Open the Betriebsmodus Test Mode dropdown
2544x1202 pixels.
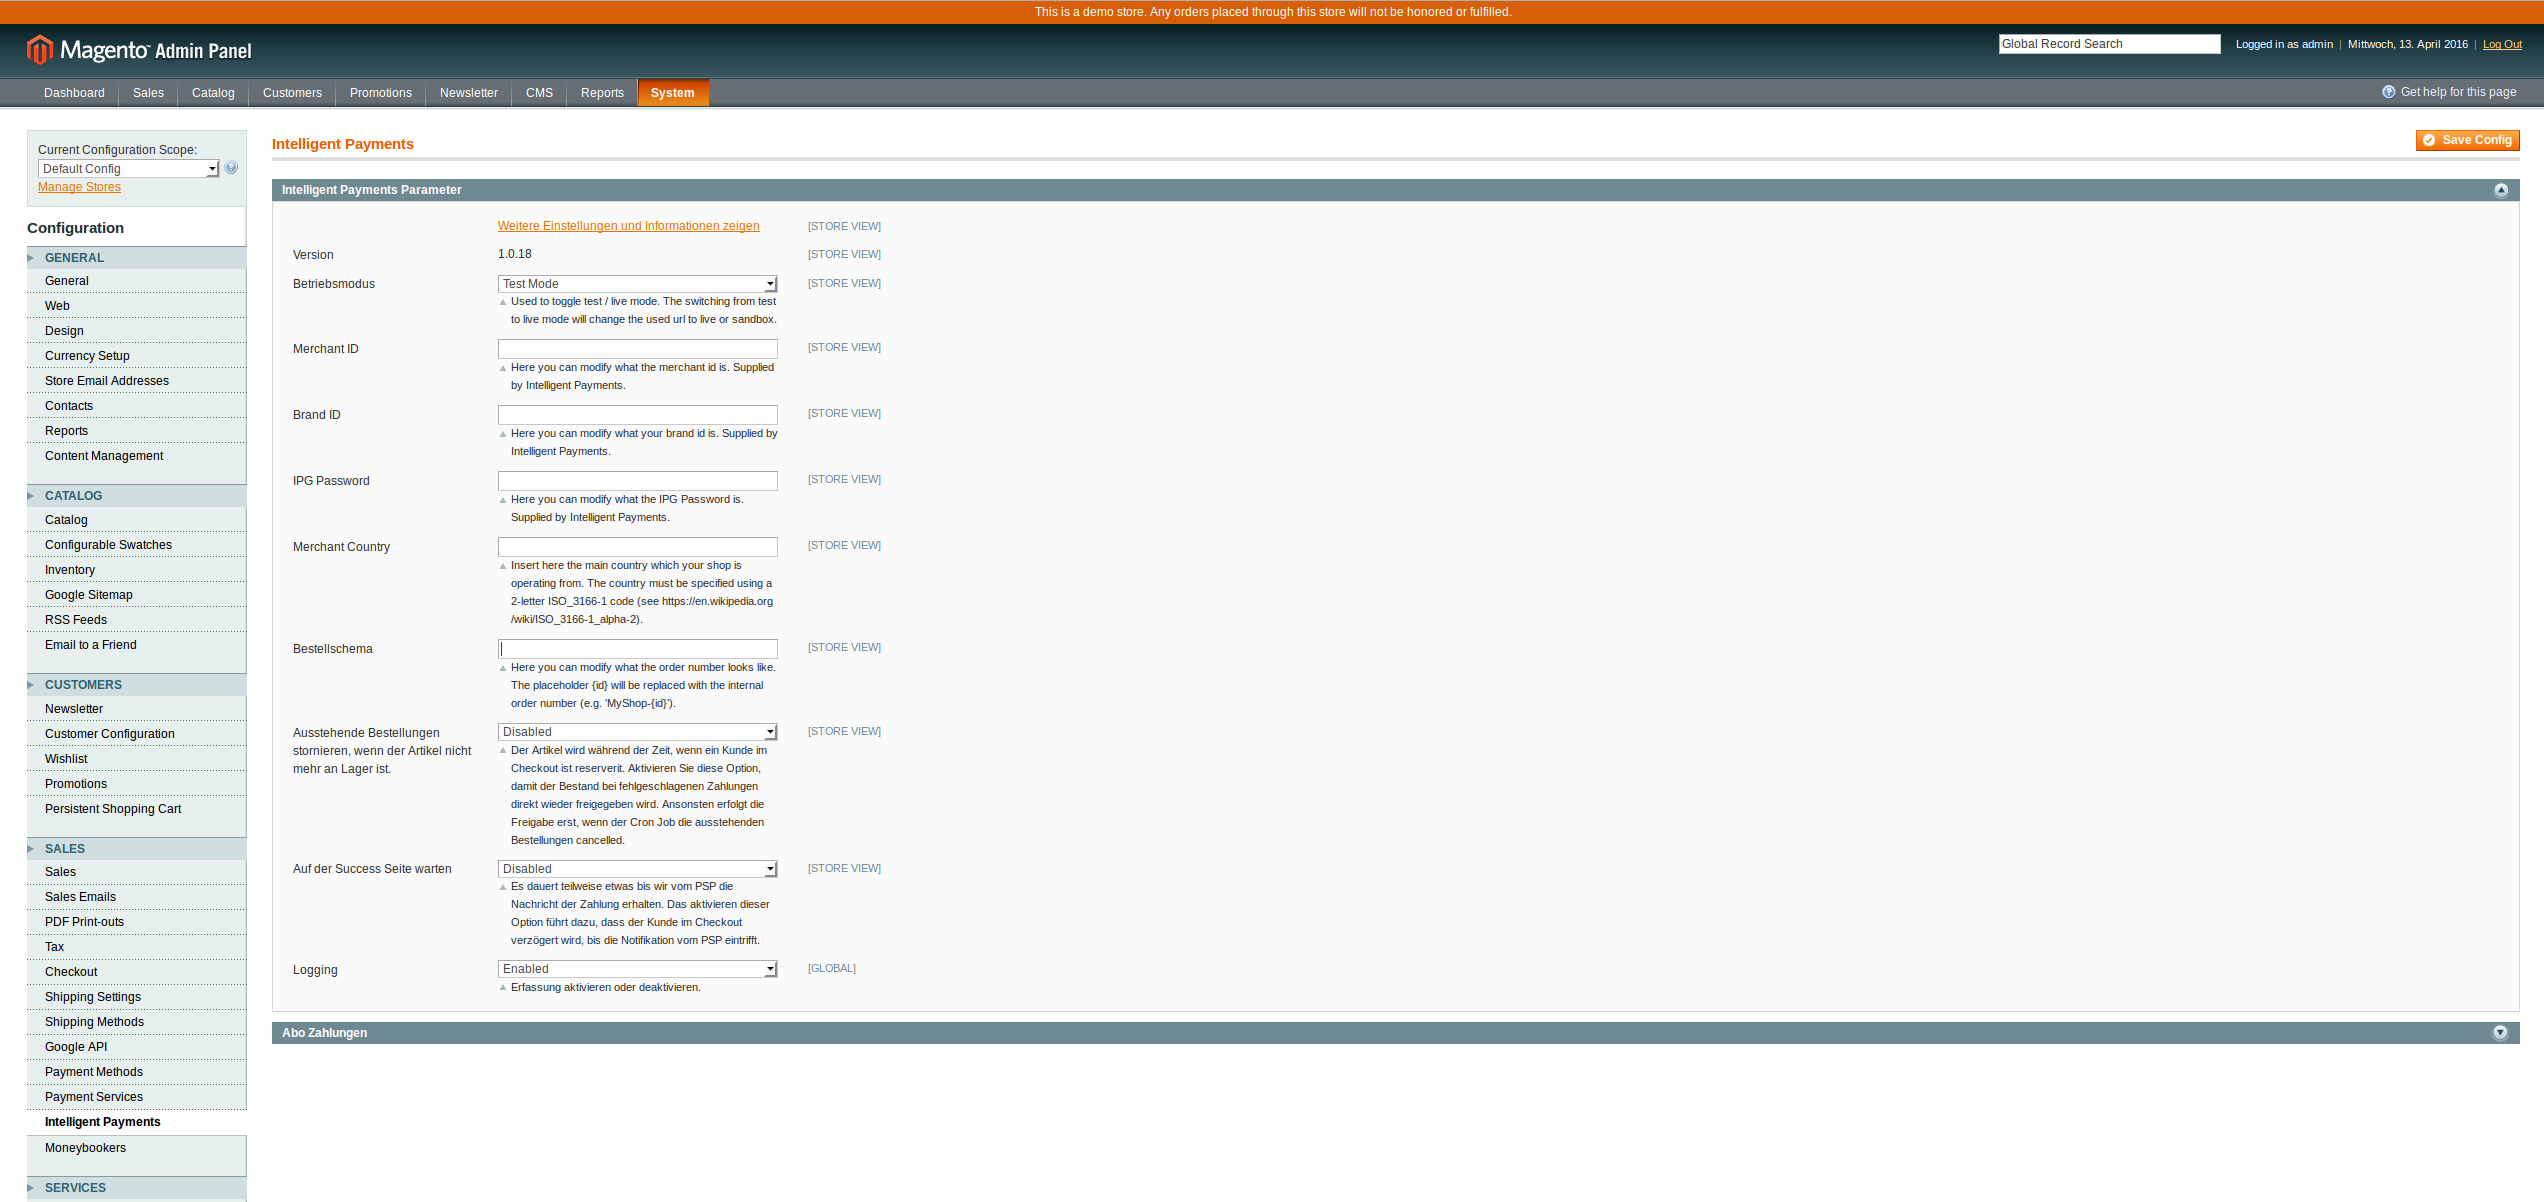point(638,284)
